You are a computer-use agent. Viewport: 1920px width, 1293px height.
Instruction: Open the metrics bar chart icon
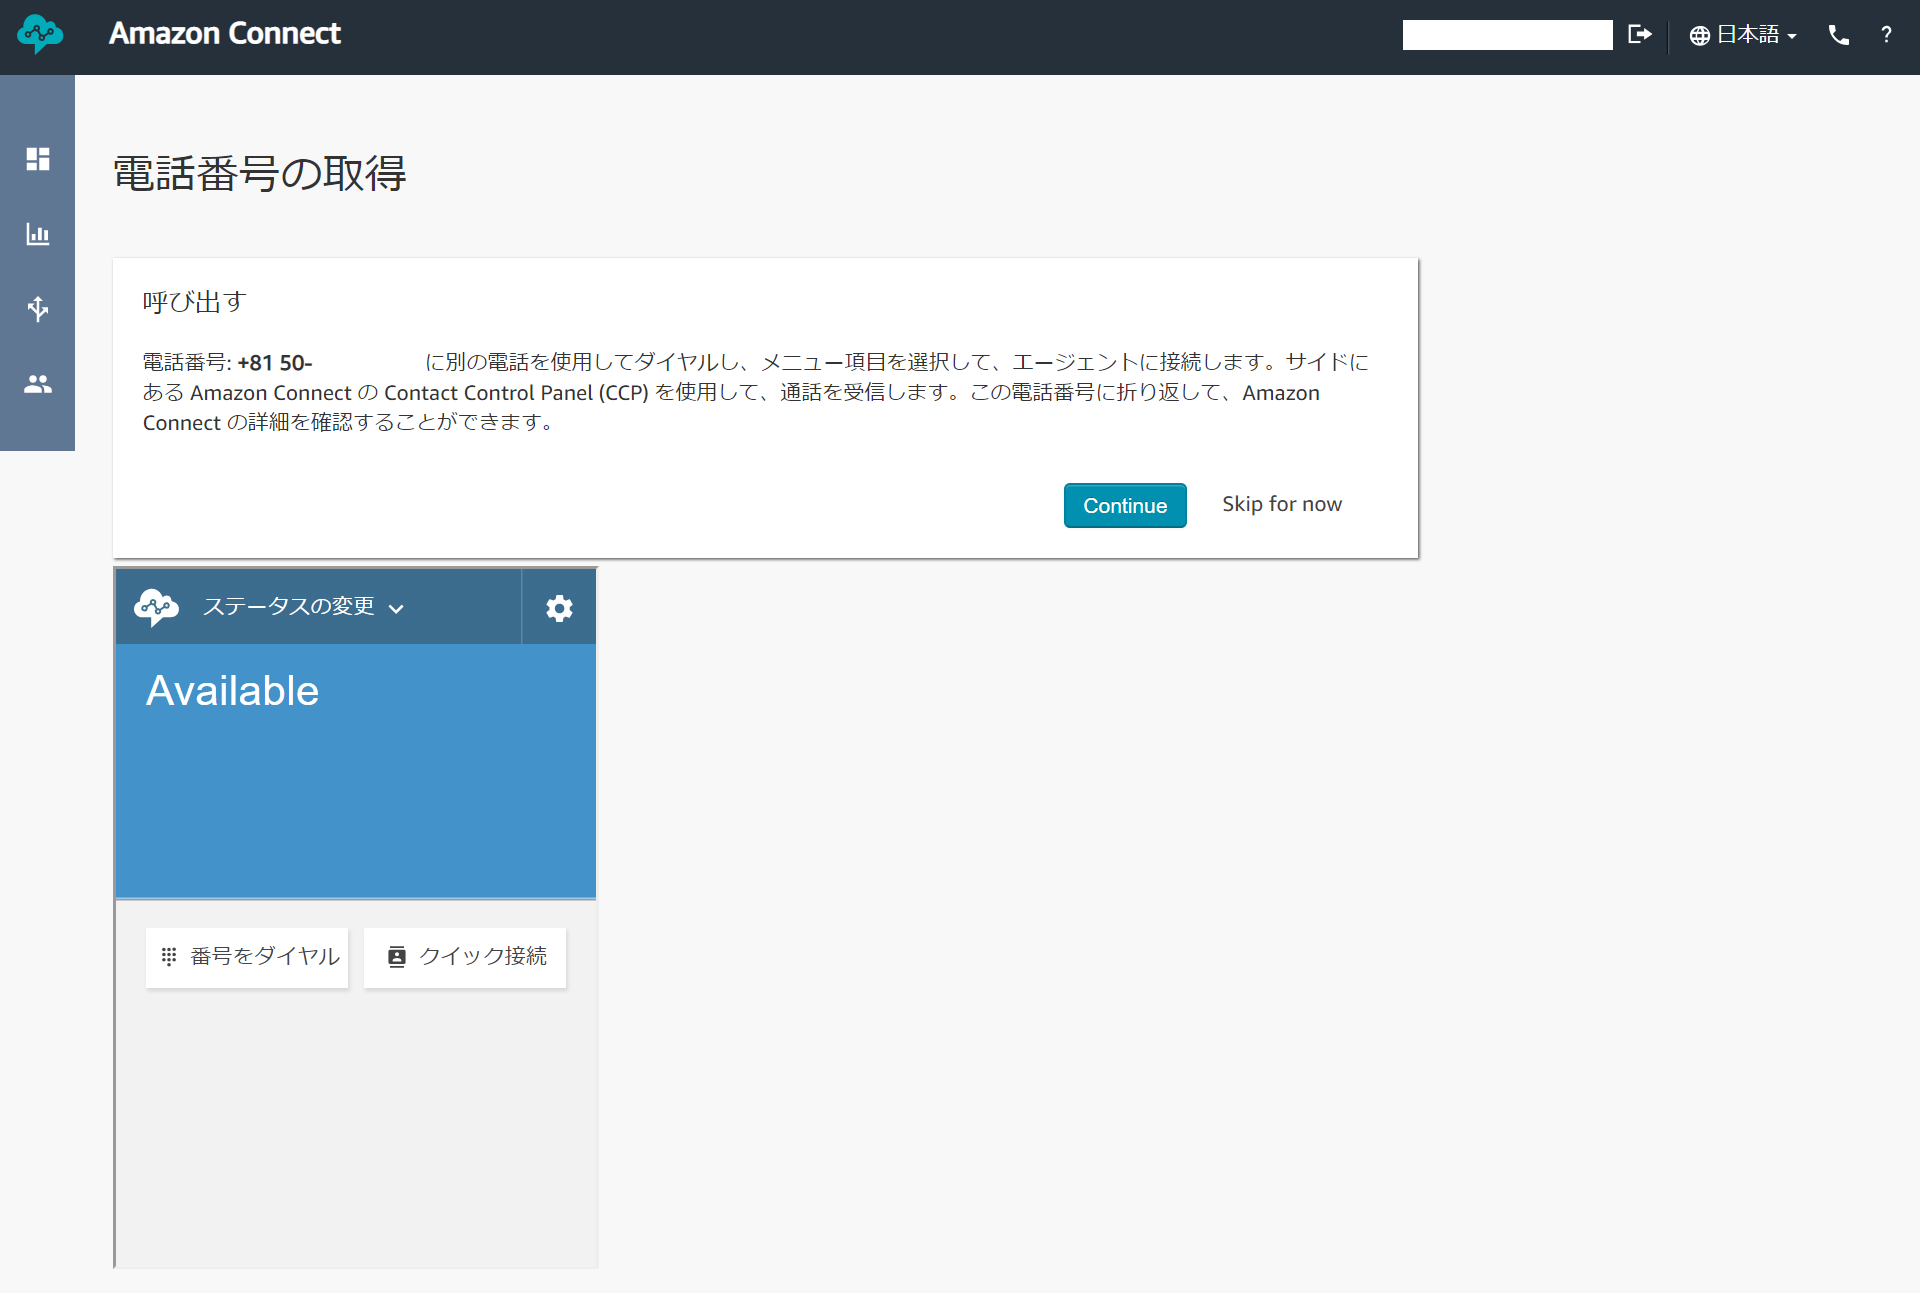point(38,234)
